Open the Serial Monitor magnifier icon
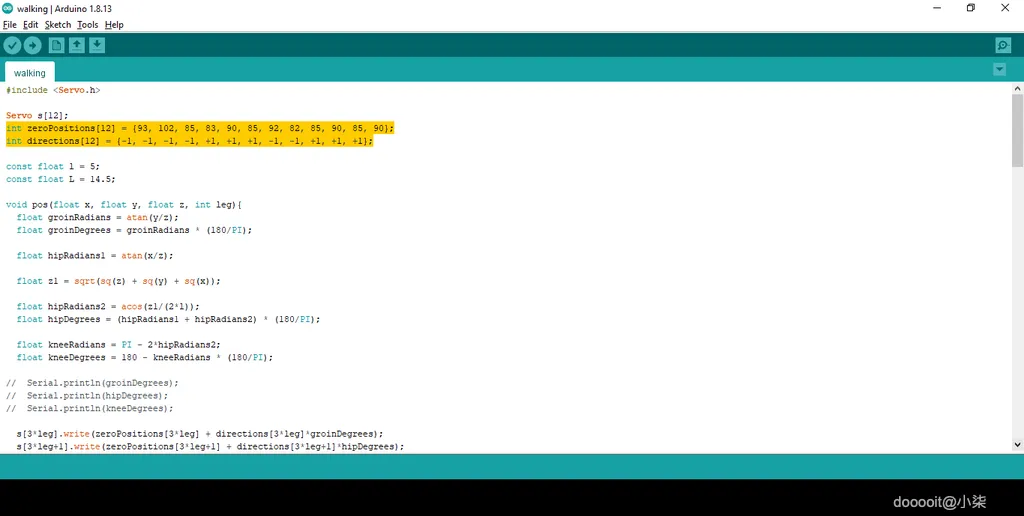1024x516 pixels. pyautogui.click(x=1003, y=45)
